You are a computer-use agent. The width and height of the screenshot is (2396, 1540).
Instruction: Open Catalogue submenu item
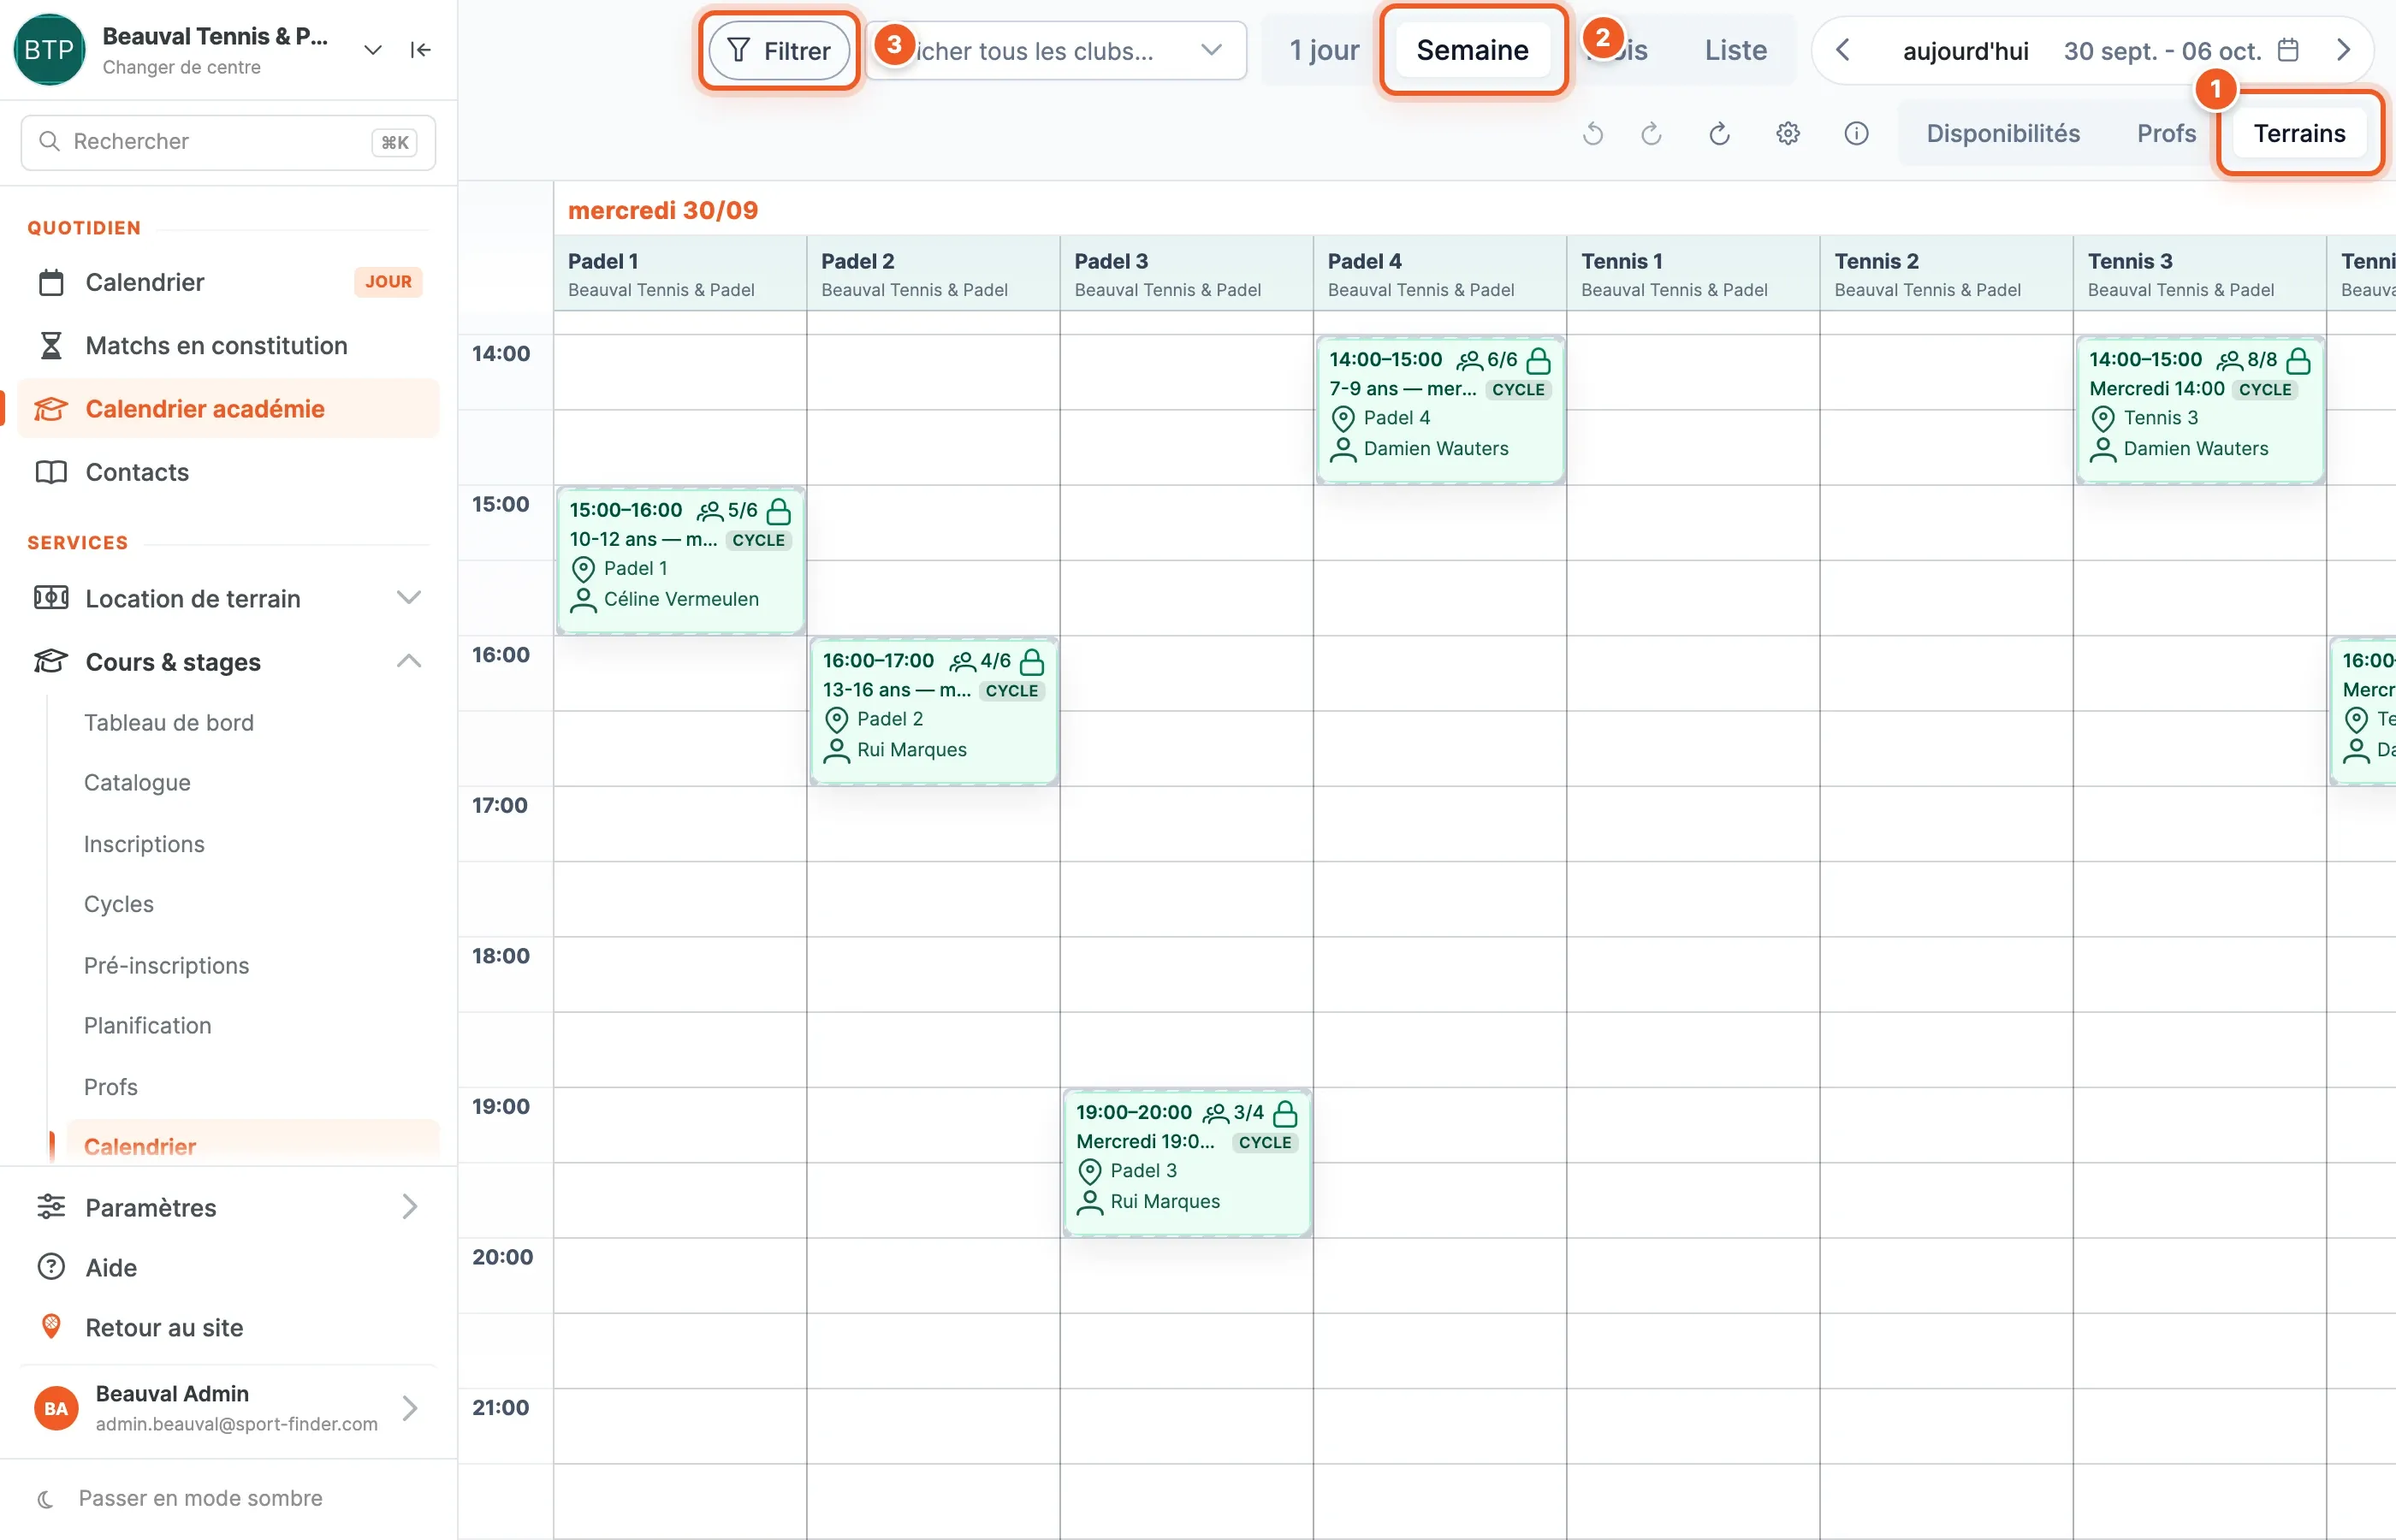click(x=137, y=782)
